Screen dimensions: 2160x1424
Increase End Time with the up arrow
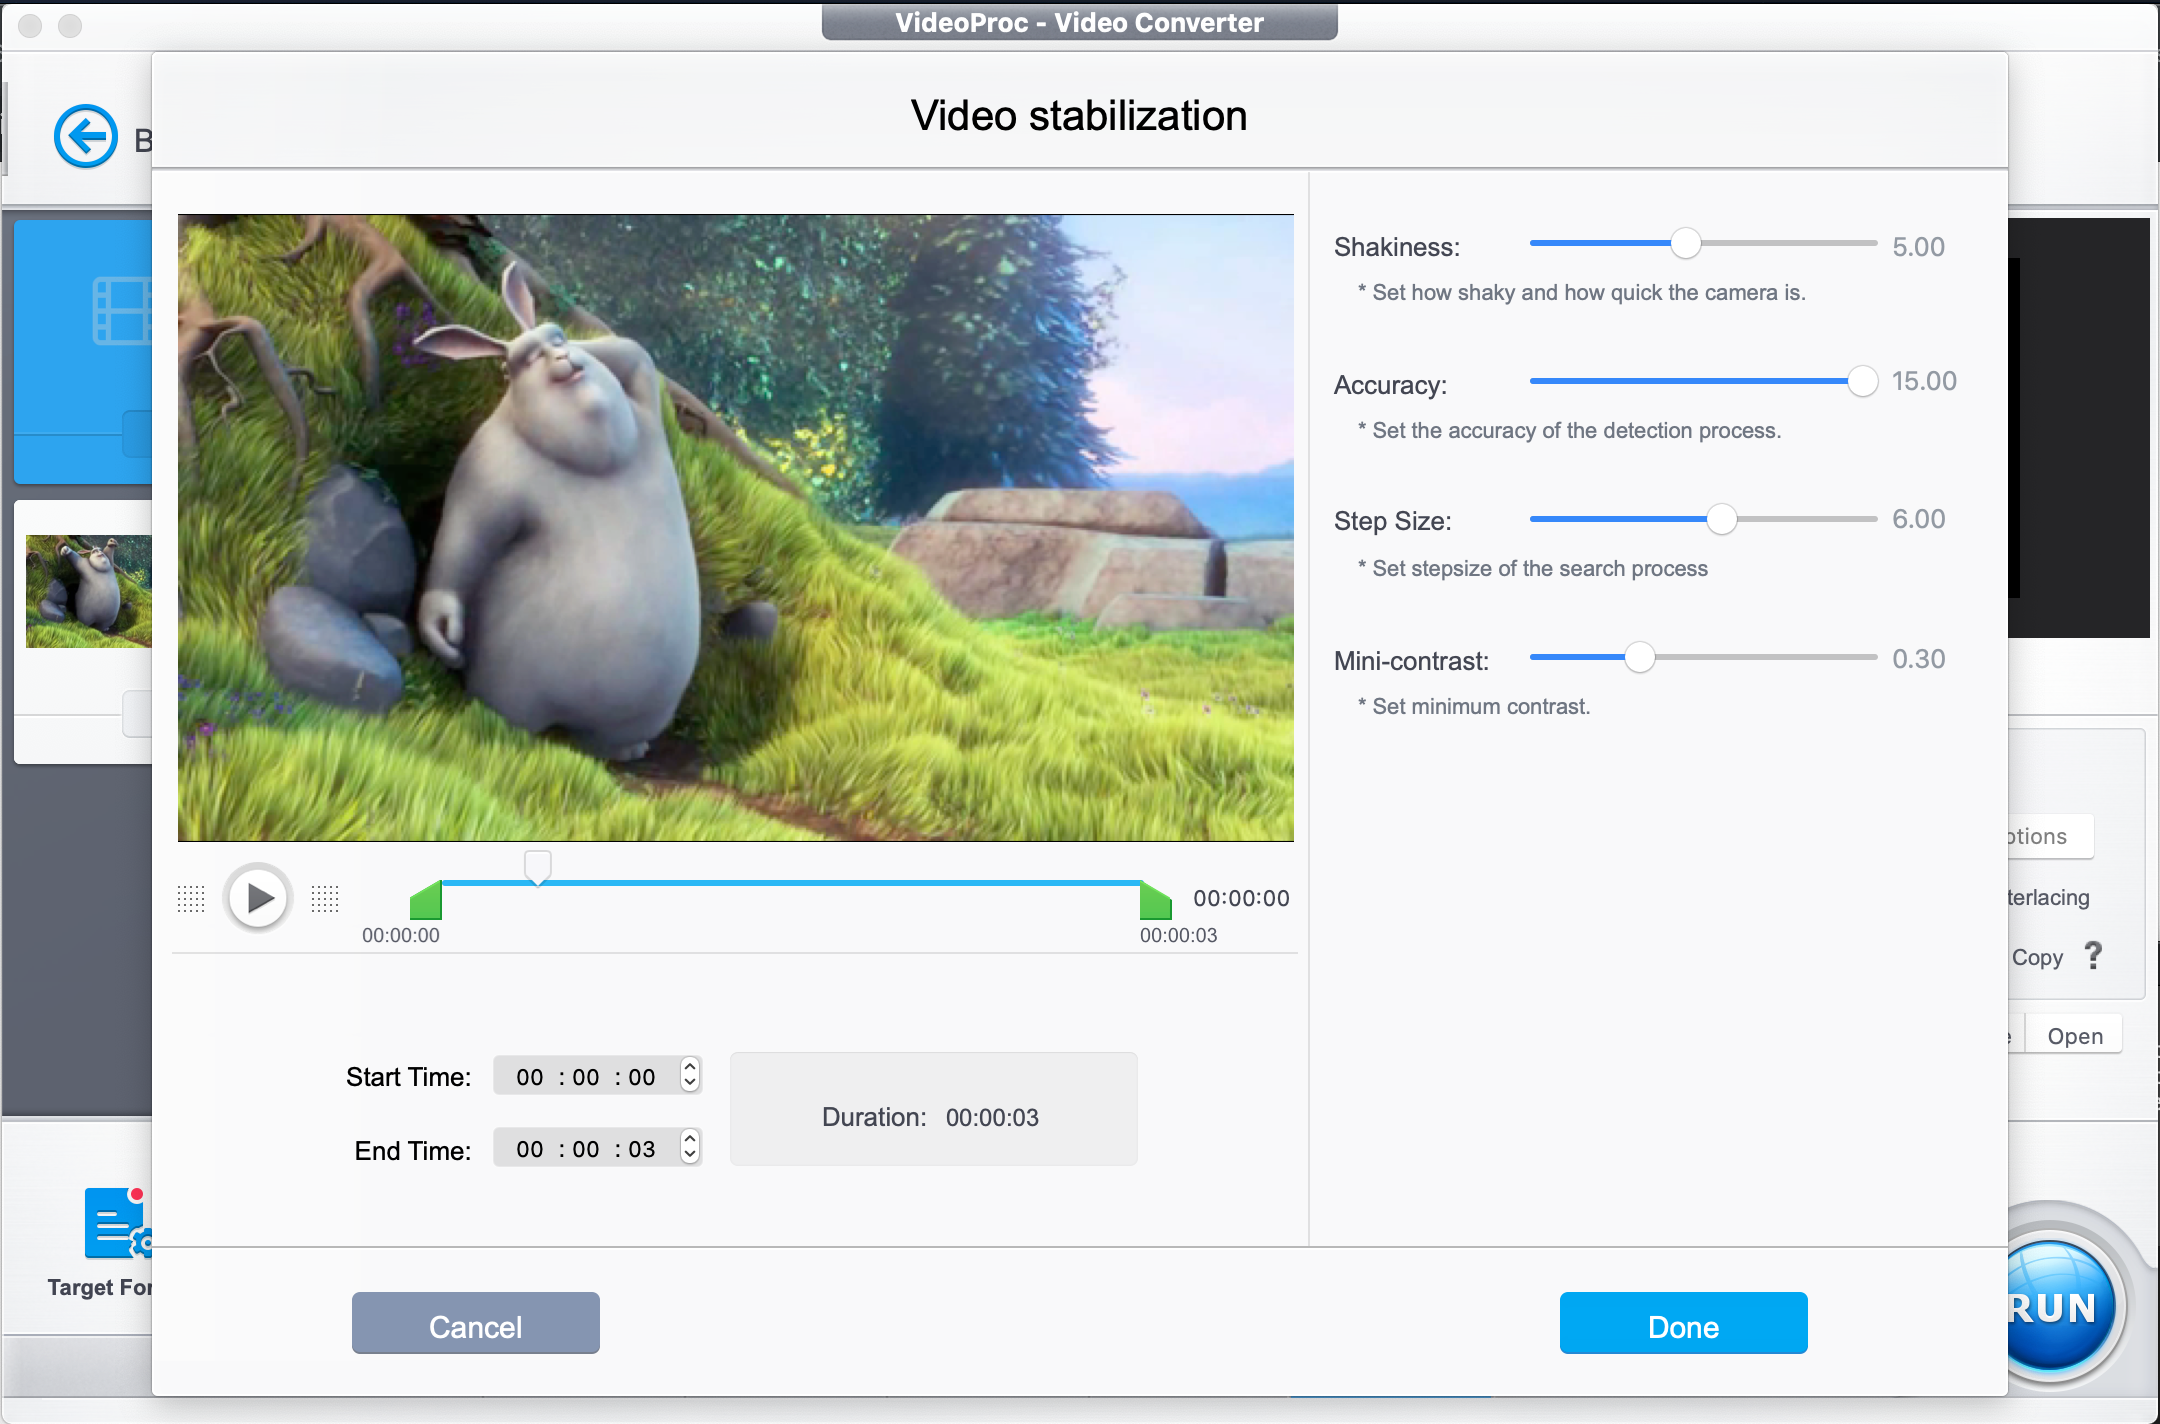690,1139
